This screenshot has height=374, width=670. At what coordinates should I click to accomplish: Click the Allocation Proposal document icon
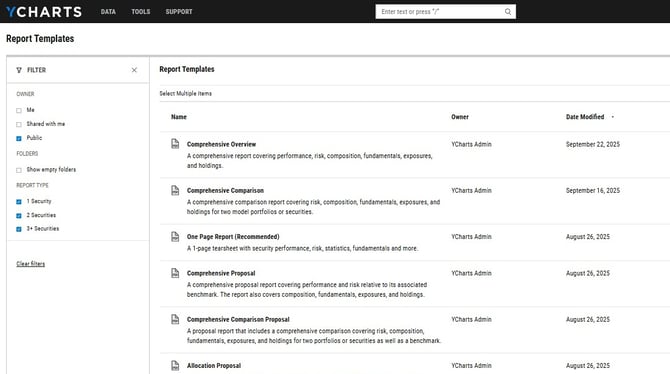tap(175, 365)
